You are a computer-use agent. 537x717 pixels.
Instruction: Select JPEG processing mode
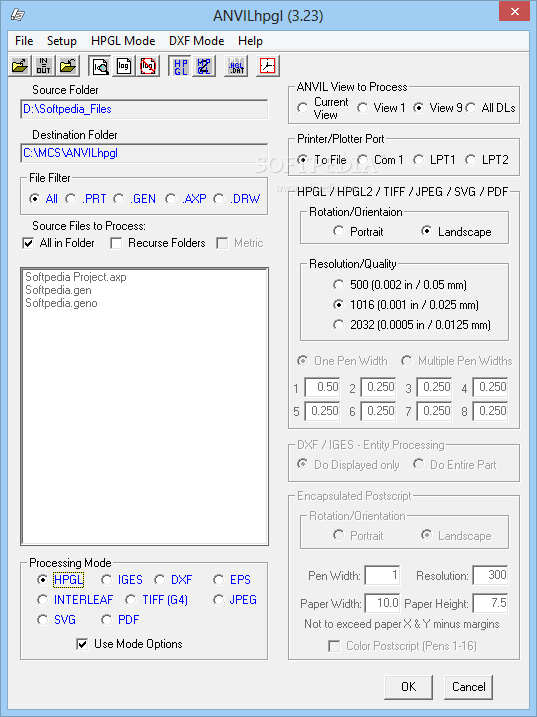click(x=235, y=600)
